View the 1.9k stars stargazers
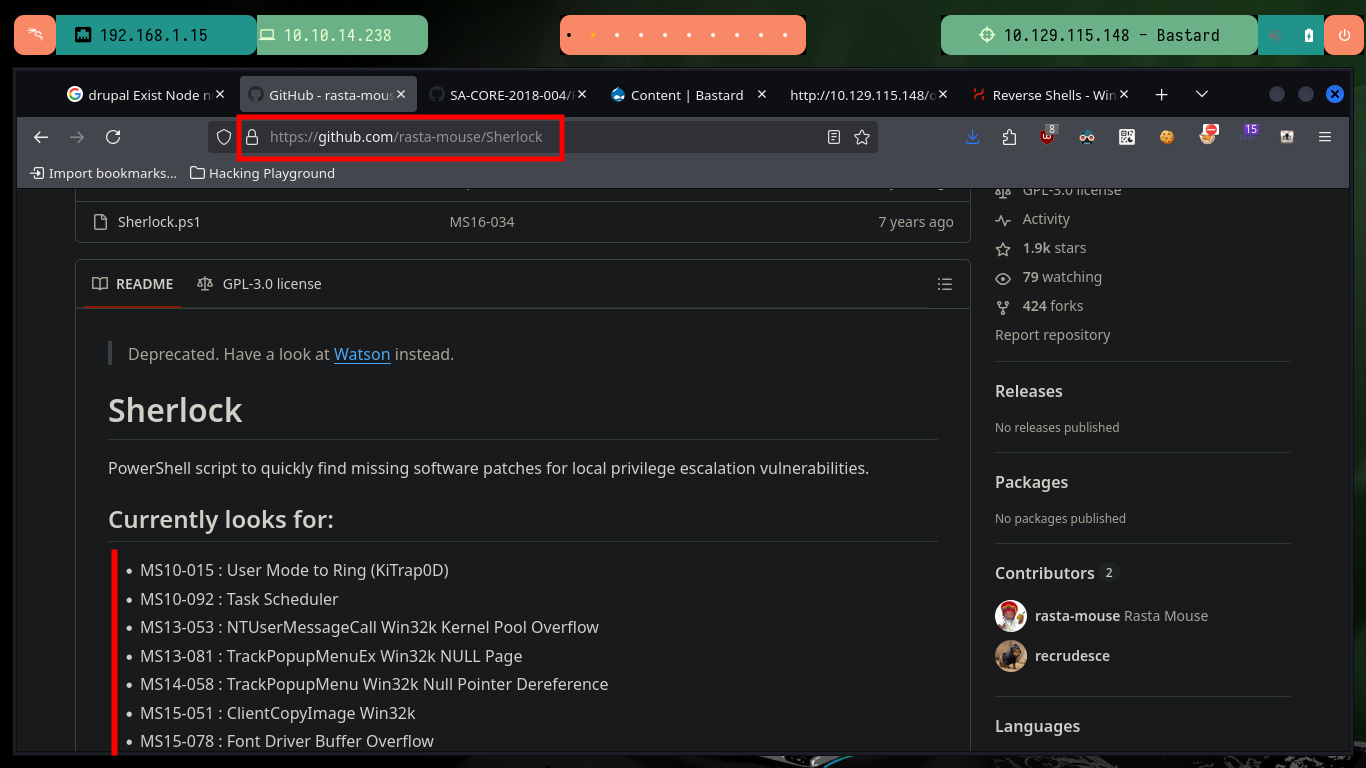Viewport: 1366px width, 768px height. click(1054, 248)
